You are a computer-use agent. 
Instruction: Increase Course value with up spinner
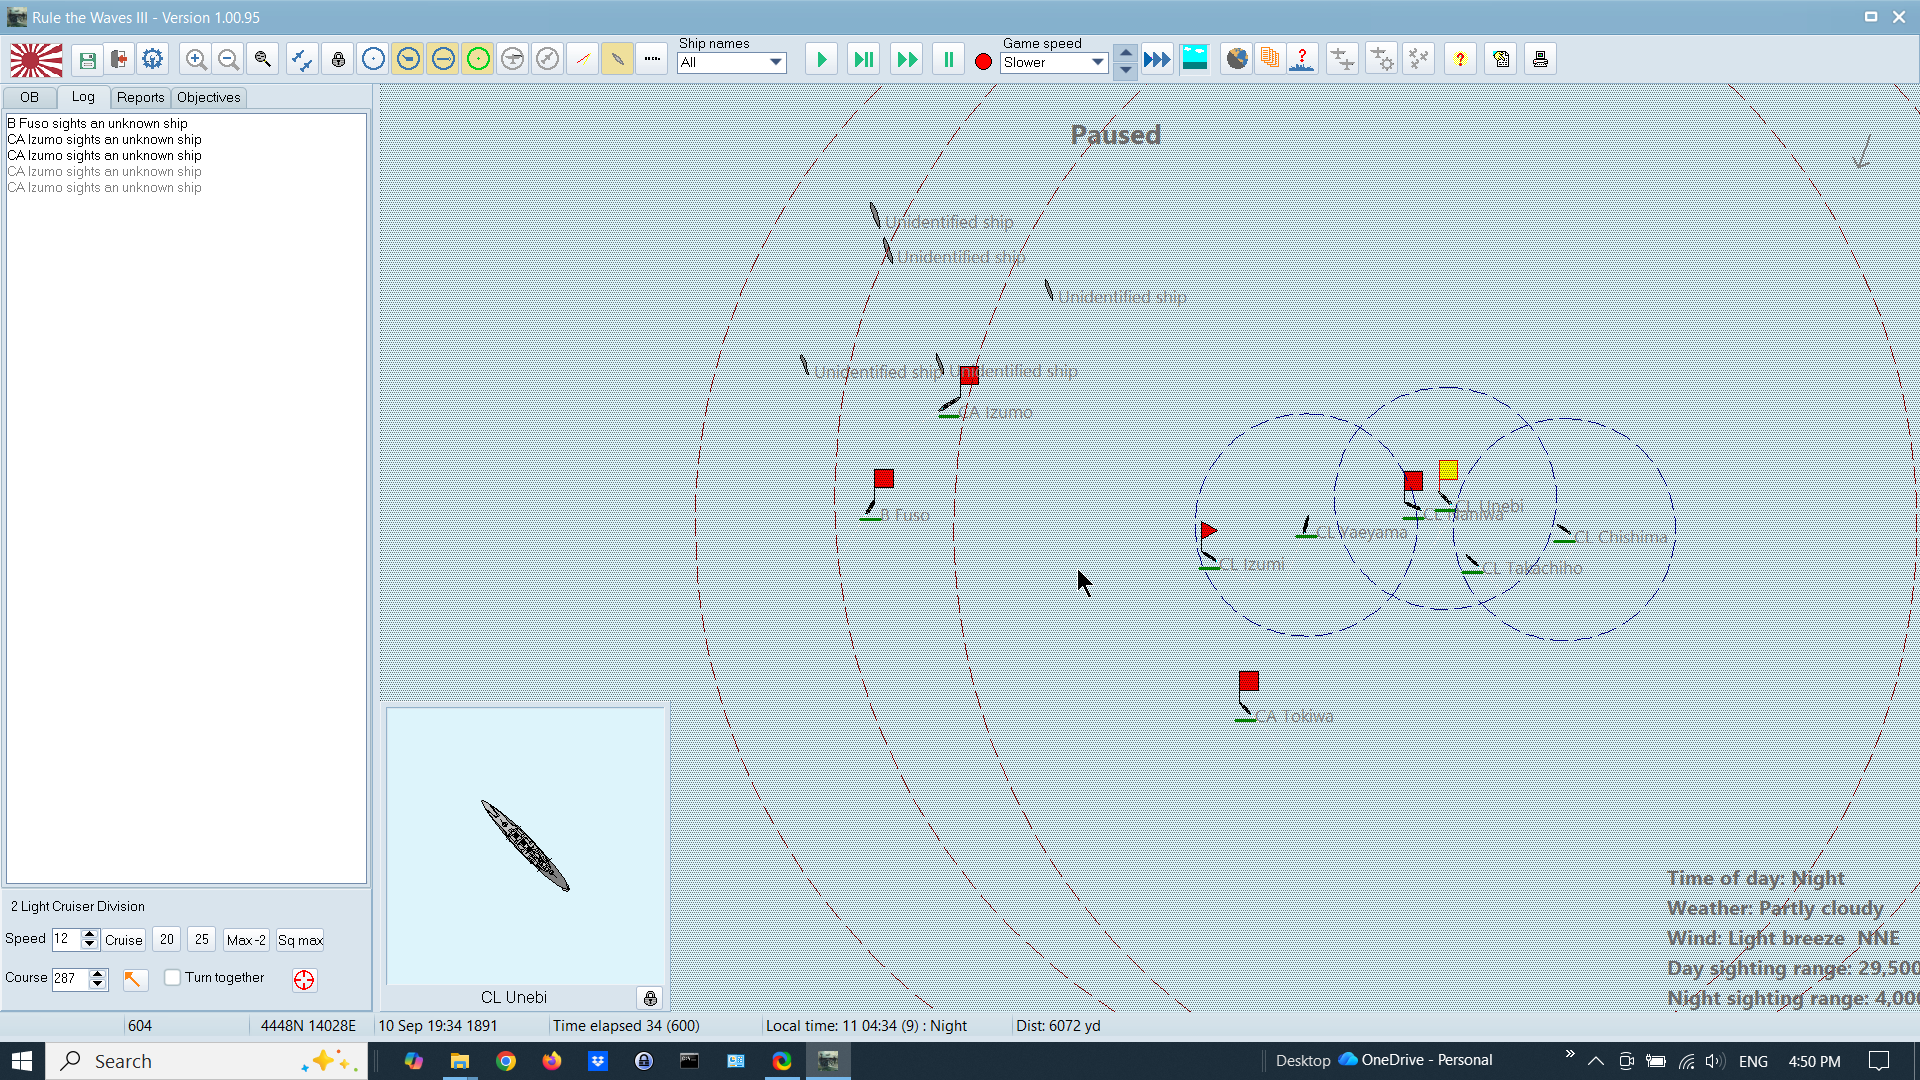[x=97, y=973]
